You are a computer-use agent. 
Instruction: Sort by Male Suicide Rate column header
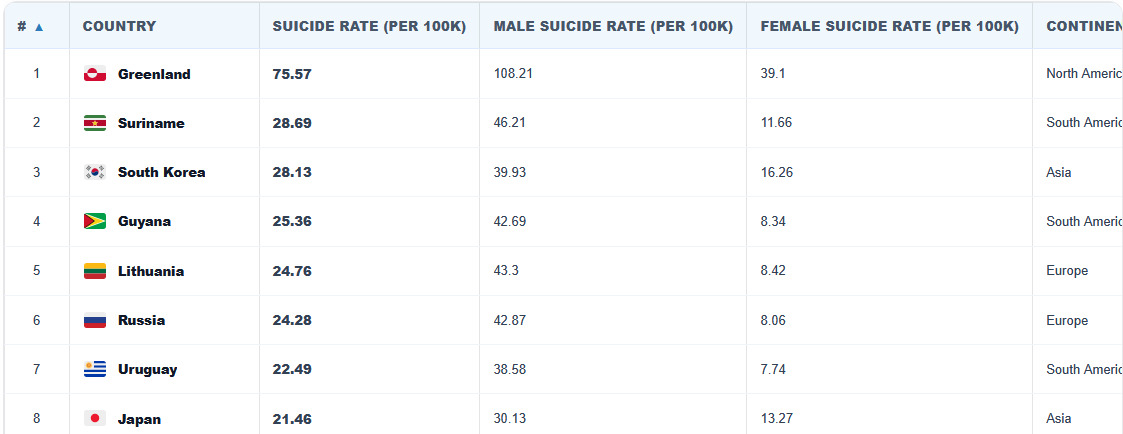pyautogui.click(x=613, y=26)
